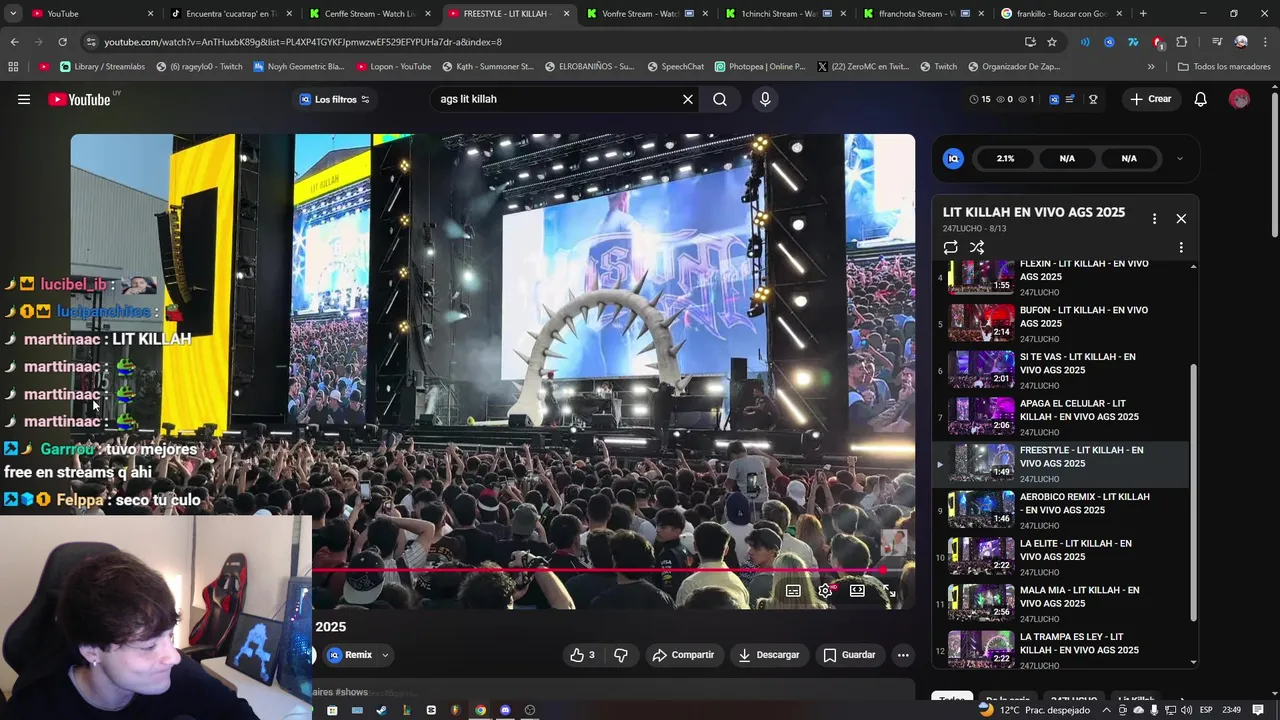Click the Guardar save button

click(x=849, y=655)
